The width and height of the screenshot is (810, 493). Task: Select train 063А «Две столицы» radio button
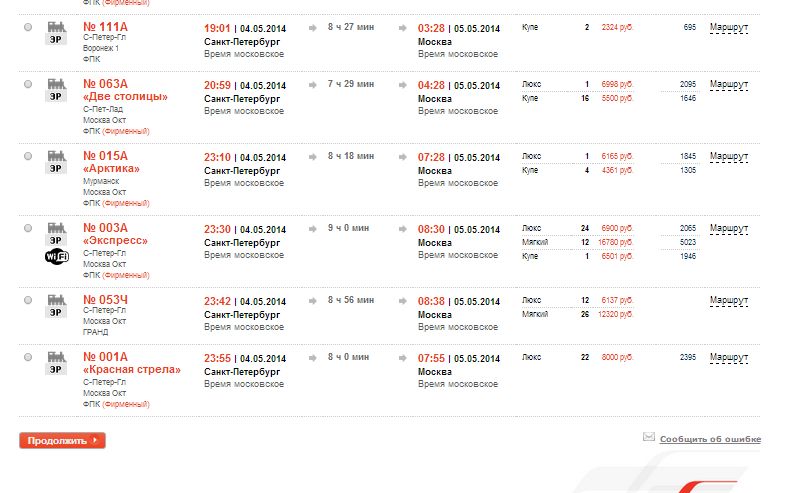pos(27,84)
